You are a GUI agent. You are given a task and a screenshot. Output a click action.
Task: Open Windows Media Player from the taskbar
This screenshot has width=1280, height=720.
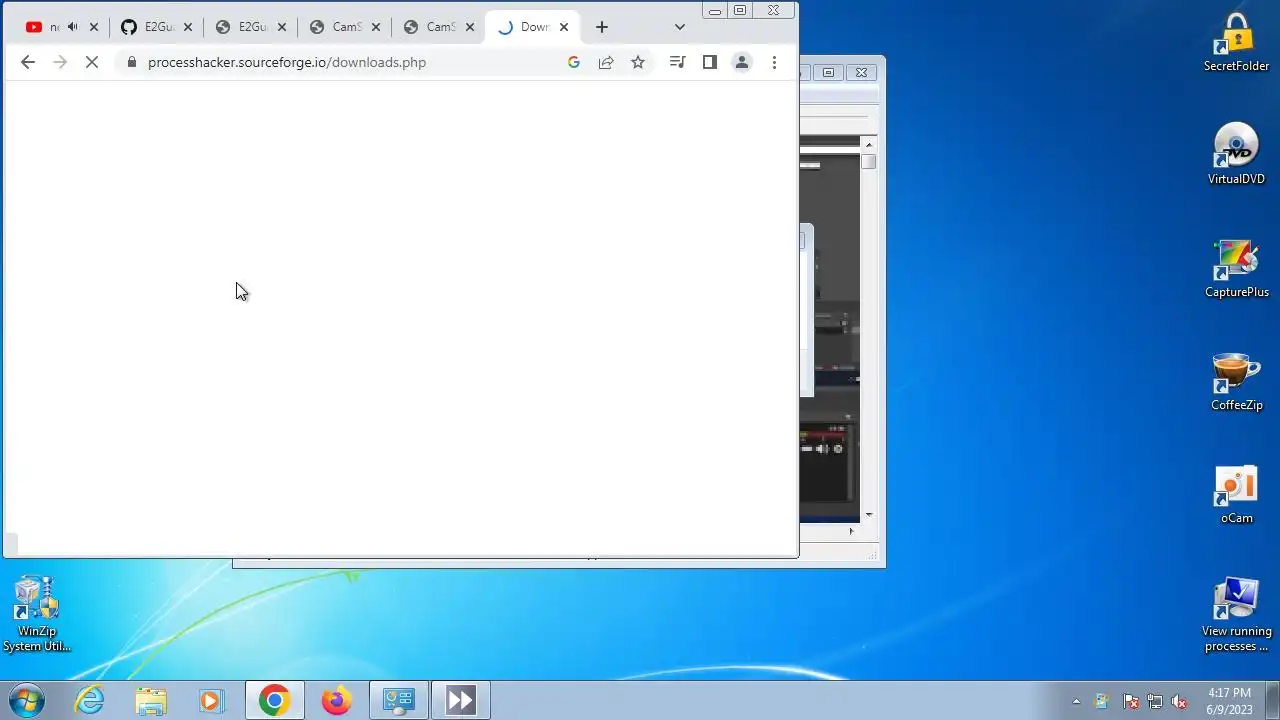(211, 700)
